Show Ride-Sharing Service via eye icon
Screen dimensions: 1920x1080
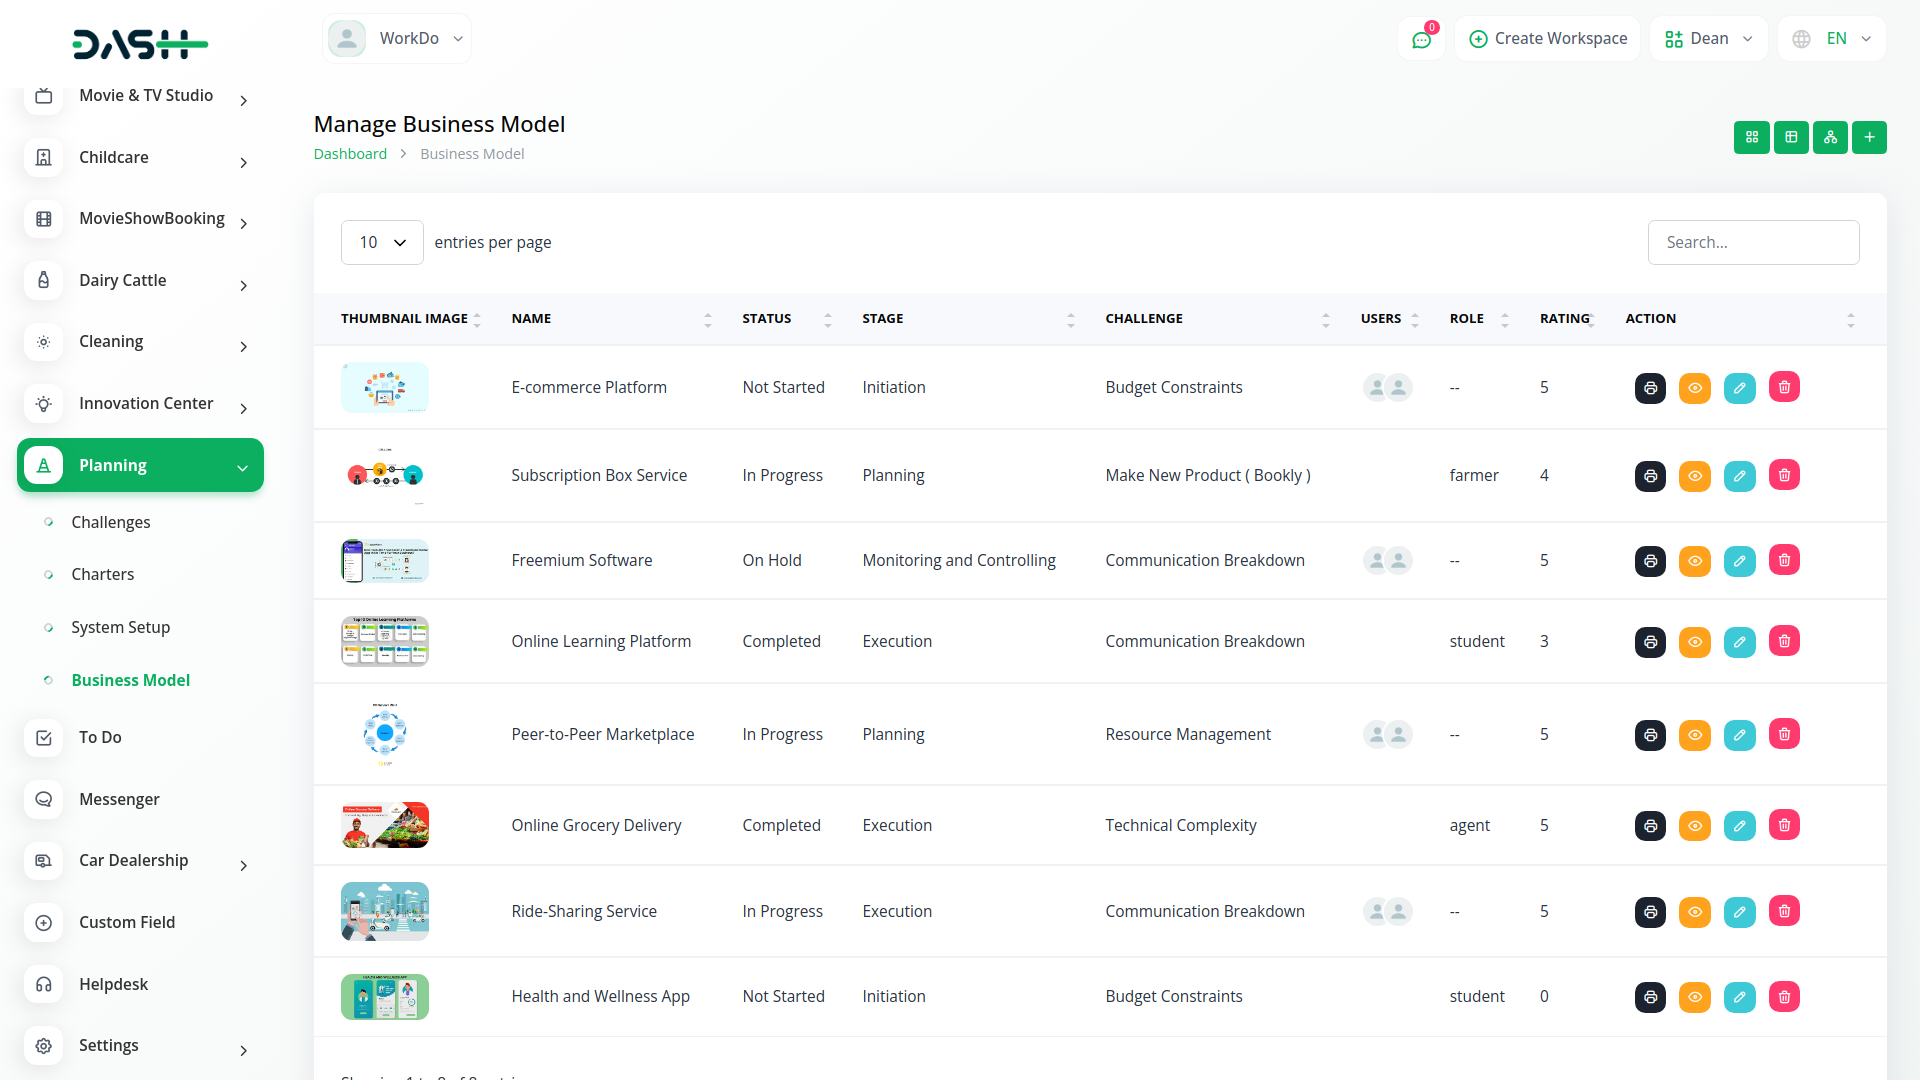[1695, 912]
